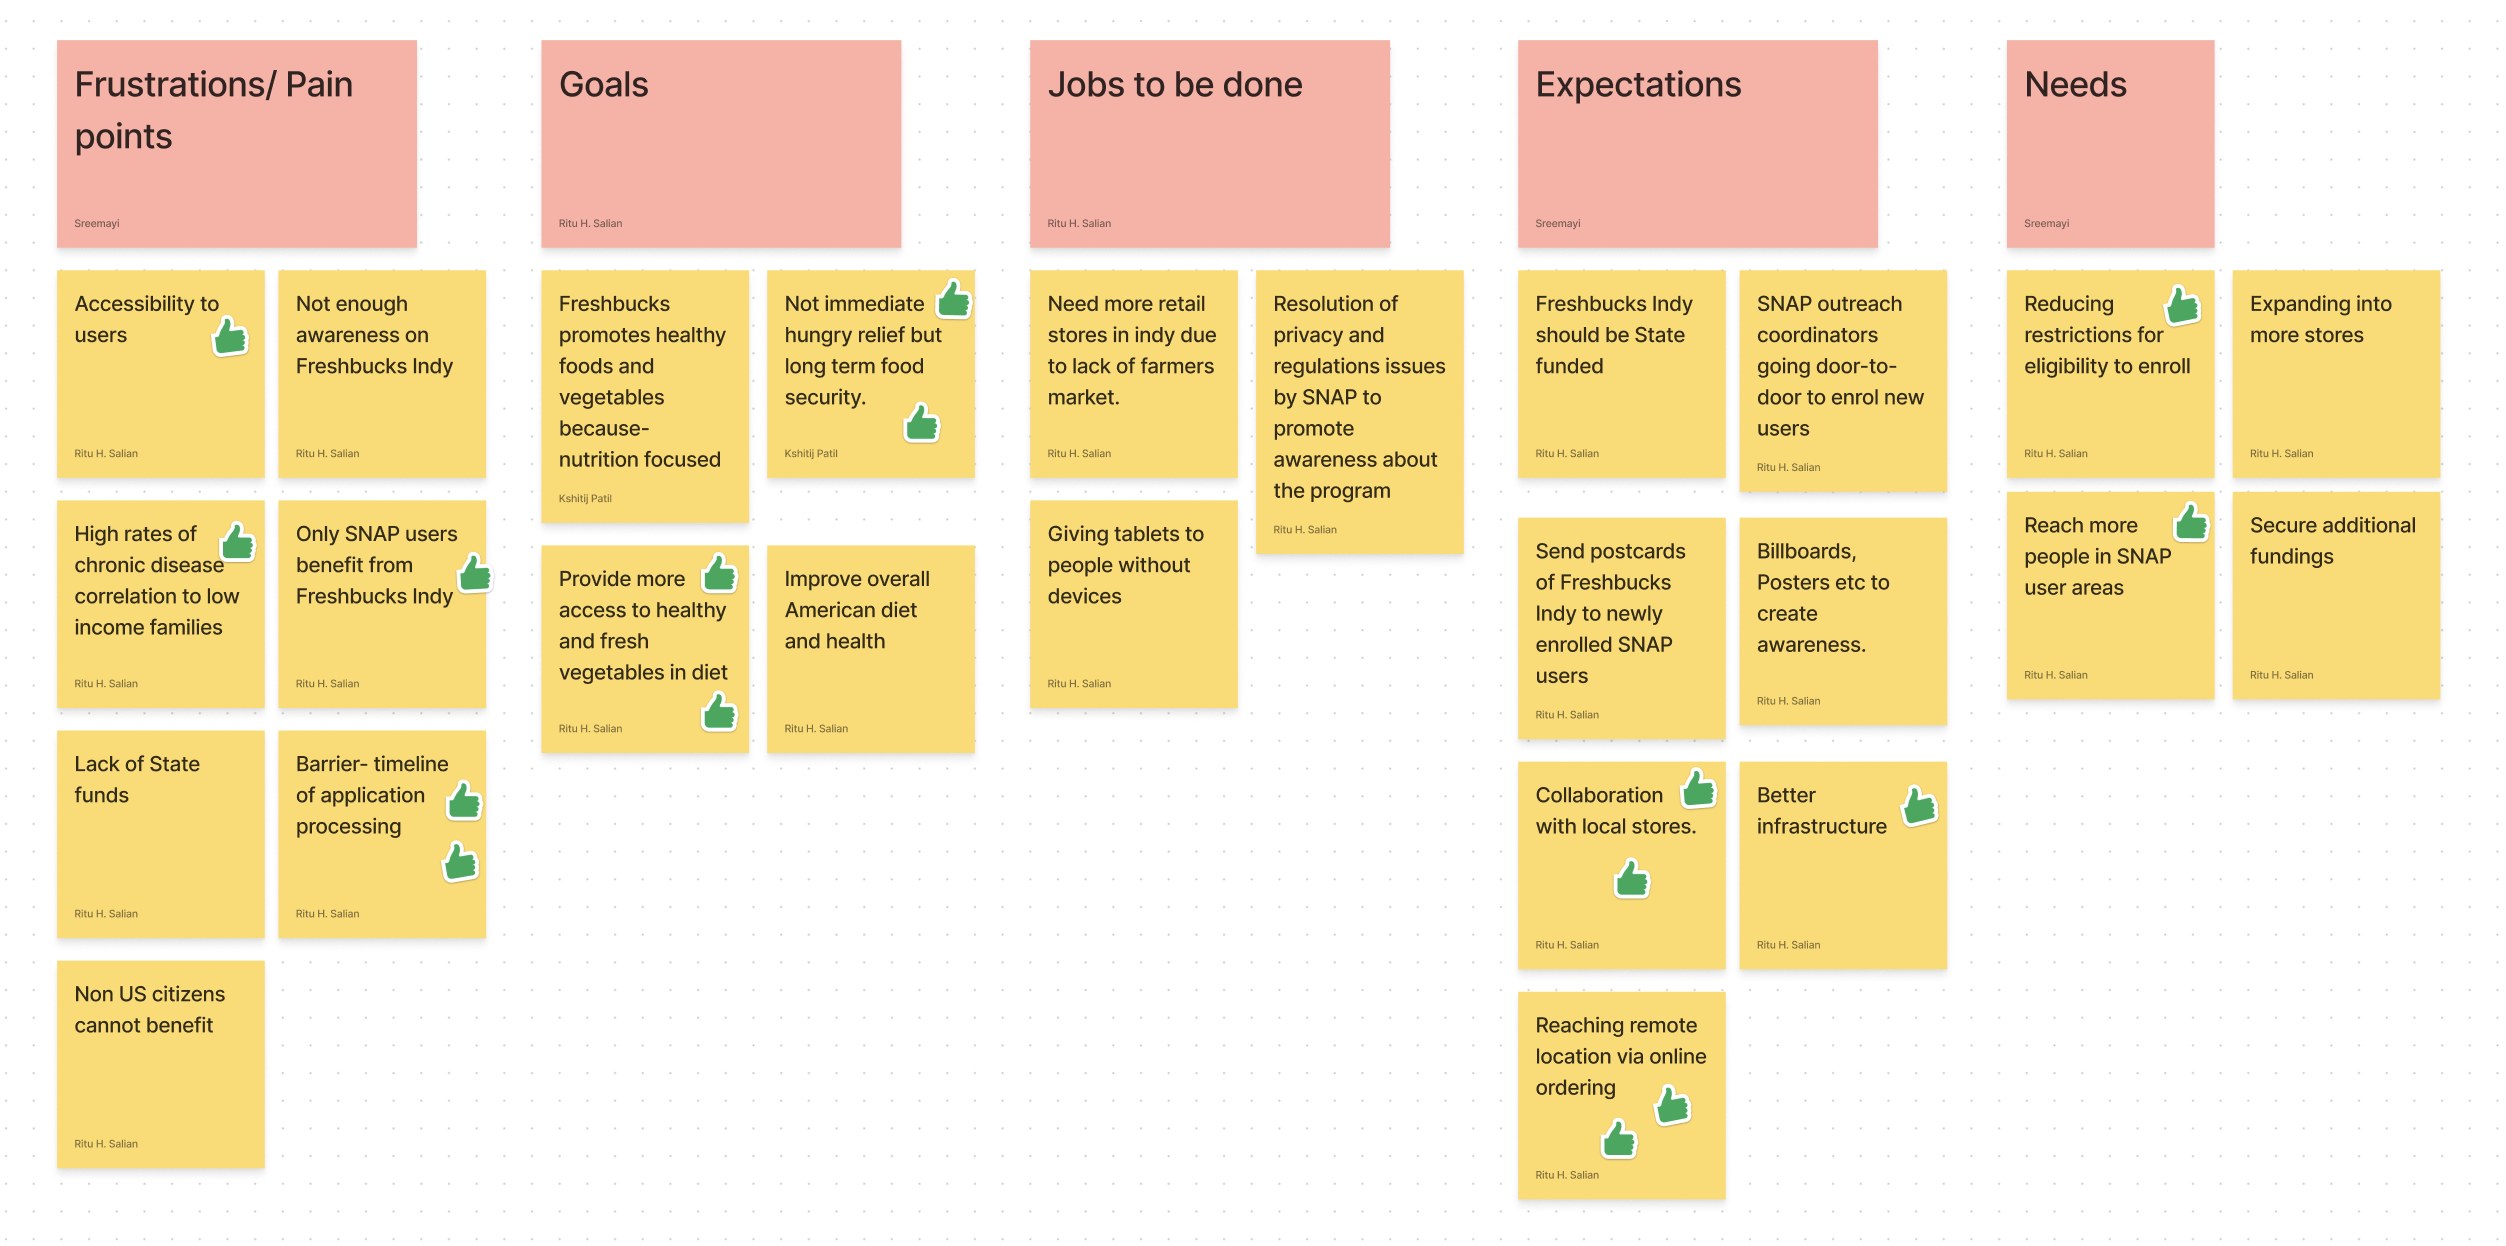Select thumbs-up sticker on Better infrastructure note

(x=1919, y=805)
